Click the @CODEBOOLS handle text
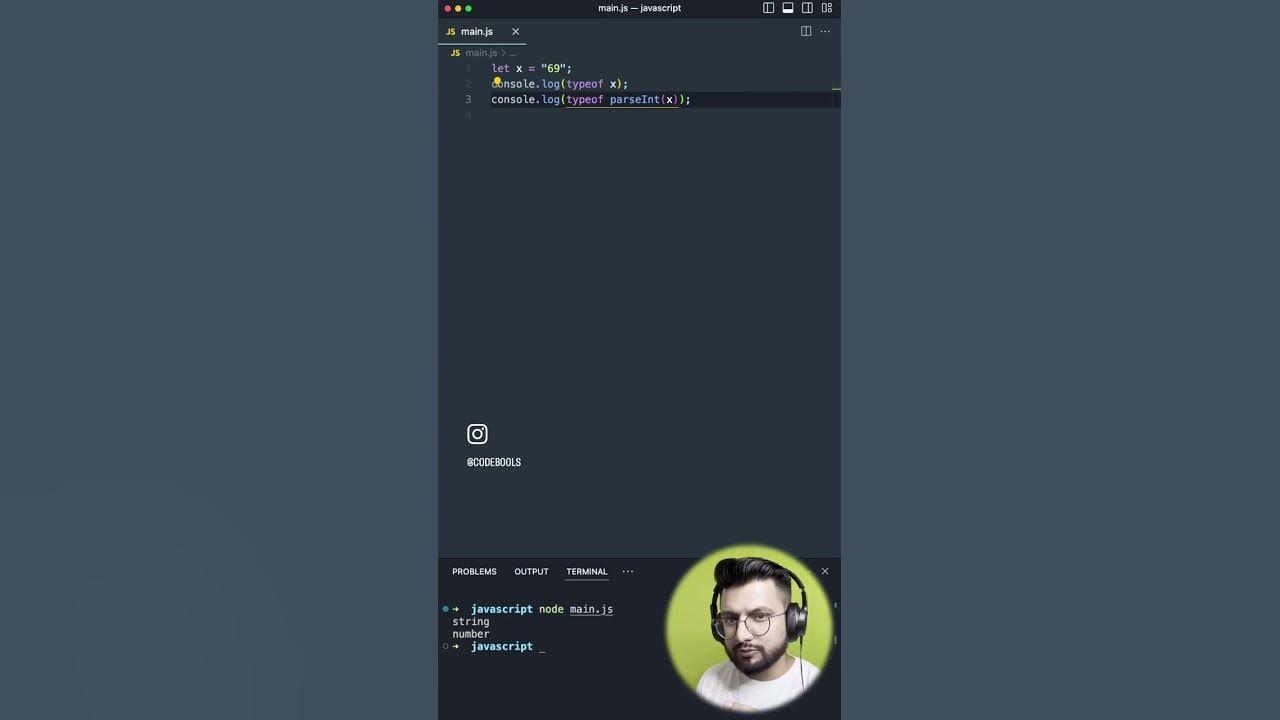 (x=494, y=462)
